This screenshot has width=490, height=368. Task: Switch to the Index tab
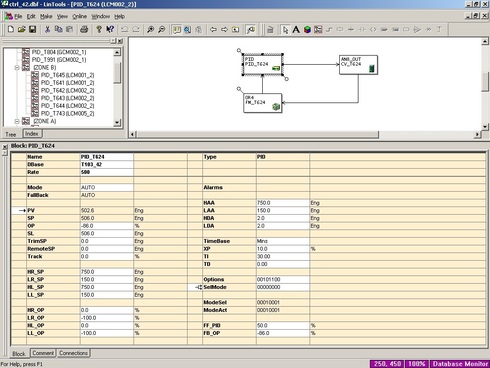32,134
